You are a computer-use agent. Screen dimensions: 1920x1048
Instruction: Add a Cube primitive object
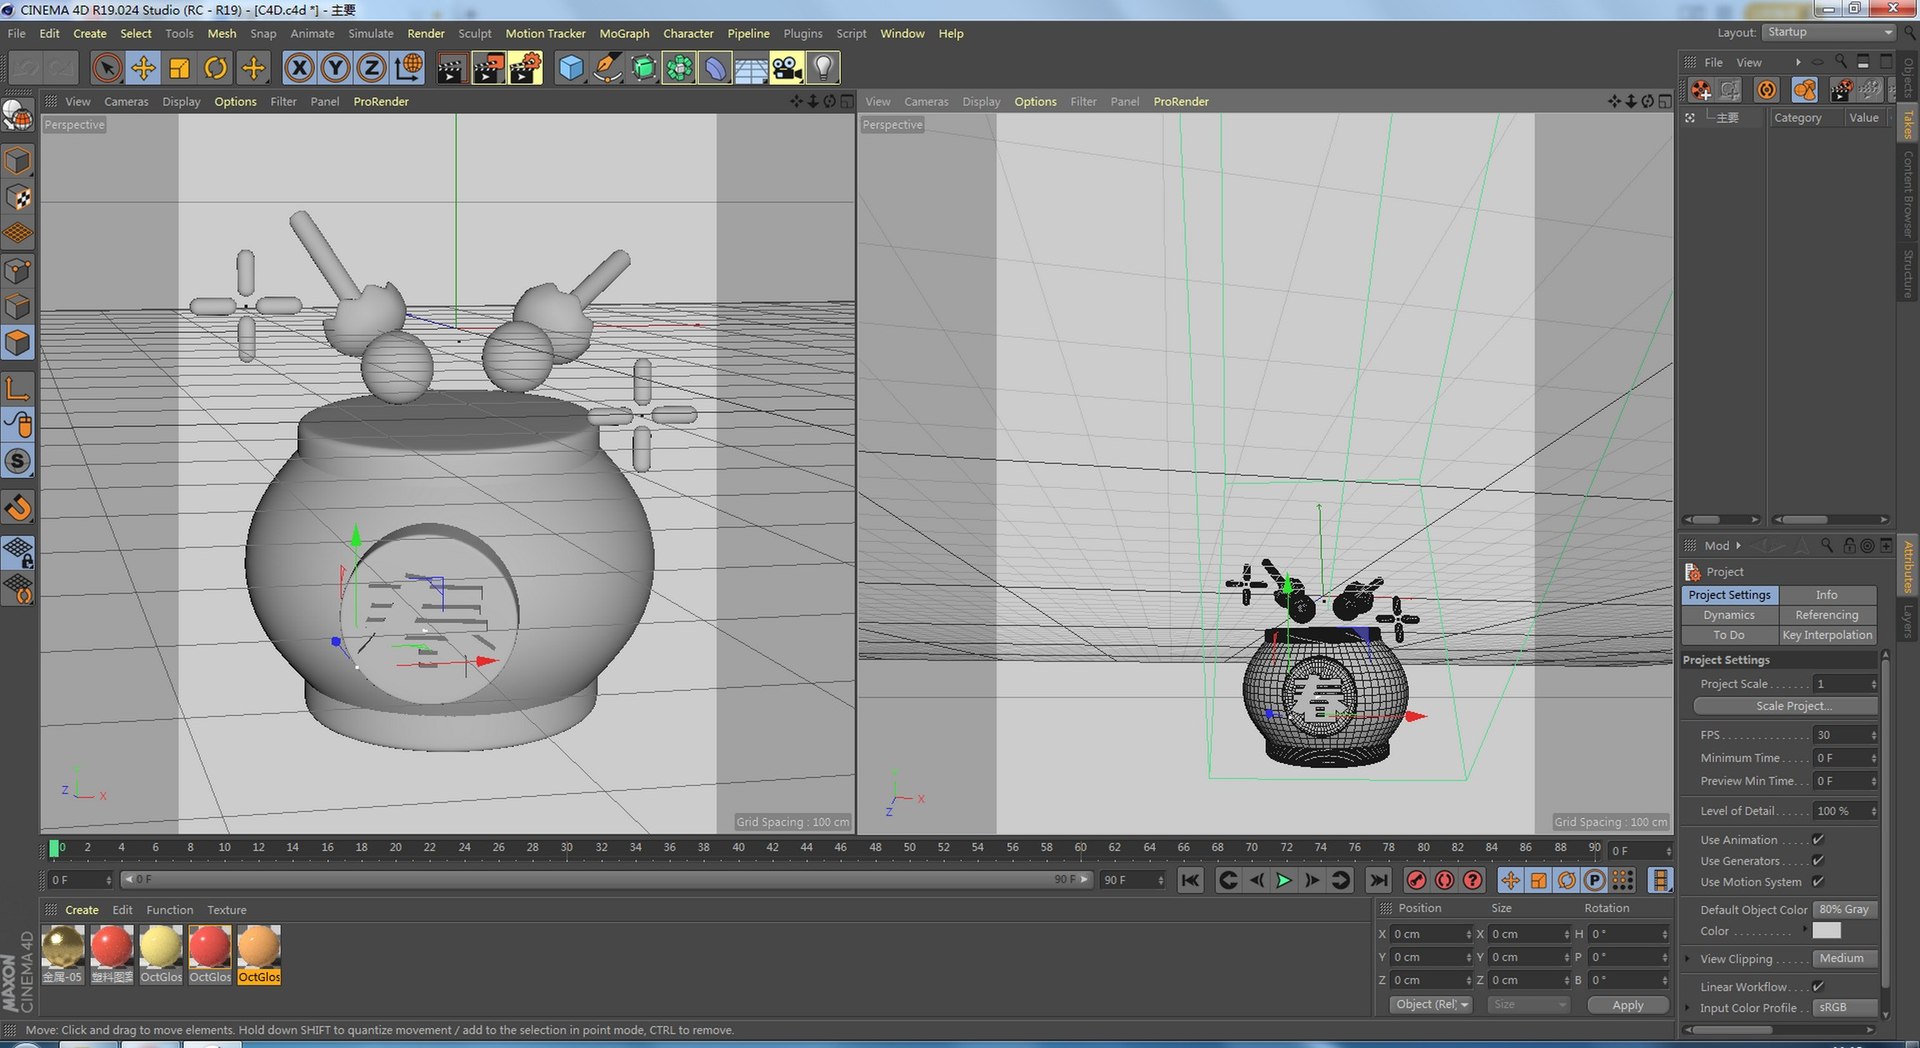(x=571, y=68)
